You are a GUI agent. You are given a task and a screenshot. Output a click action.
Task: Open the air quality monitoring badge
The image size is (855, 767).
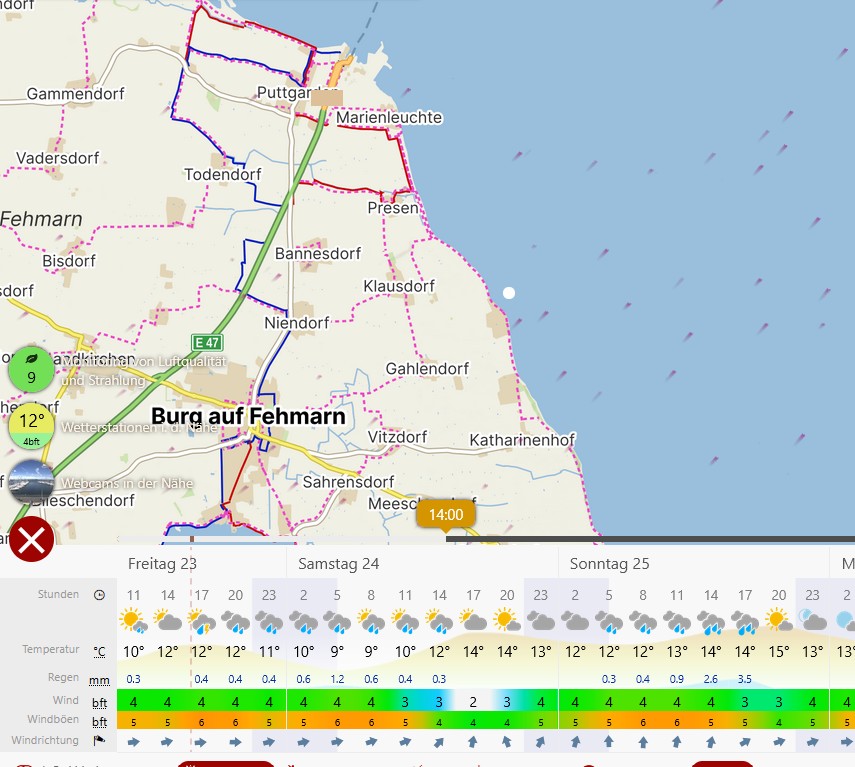pos(31,369)
